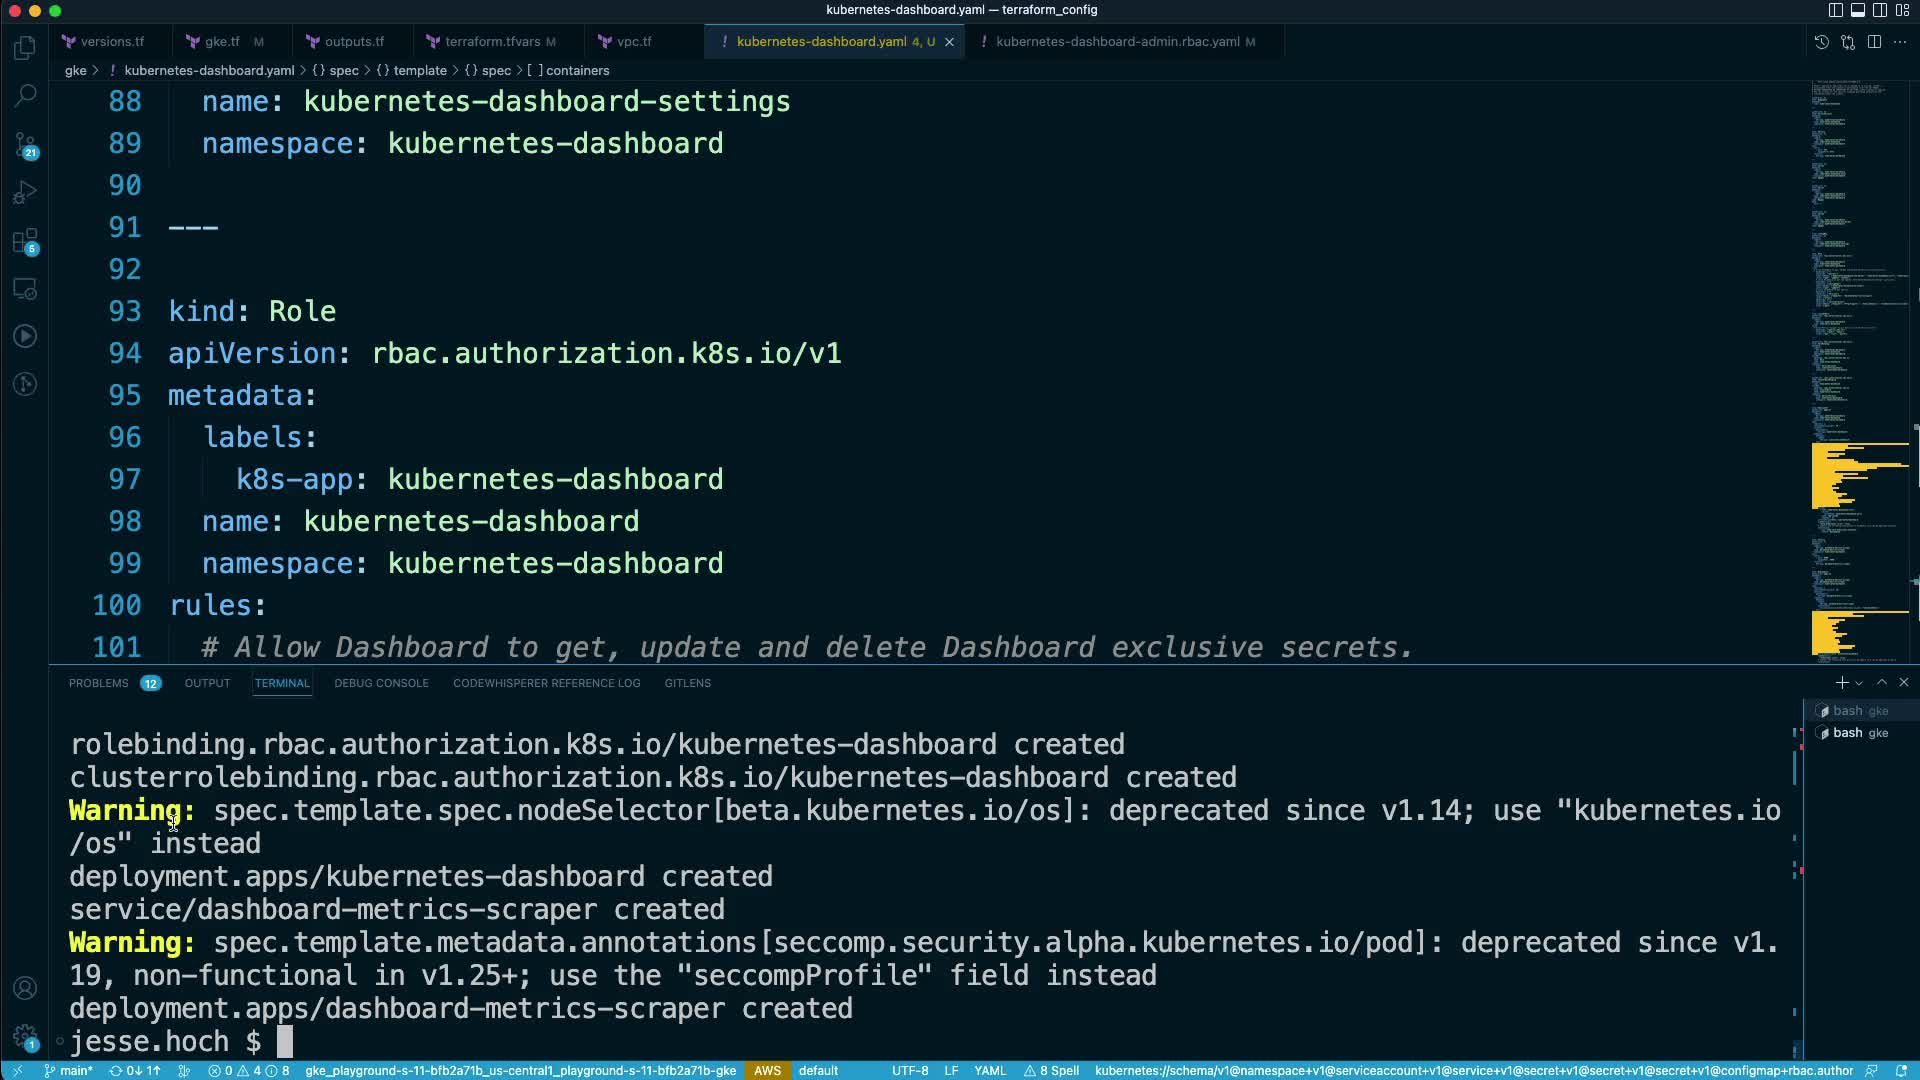Open the editor More Actions ellipsis menu
1920x1080 pixels.
click(1900, 42)
